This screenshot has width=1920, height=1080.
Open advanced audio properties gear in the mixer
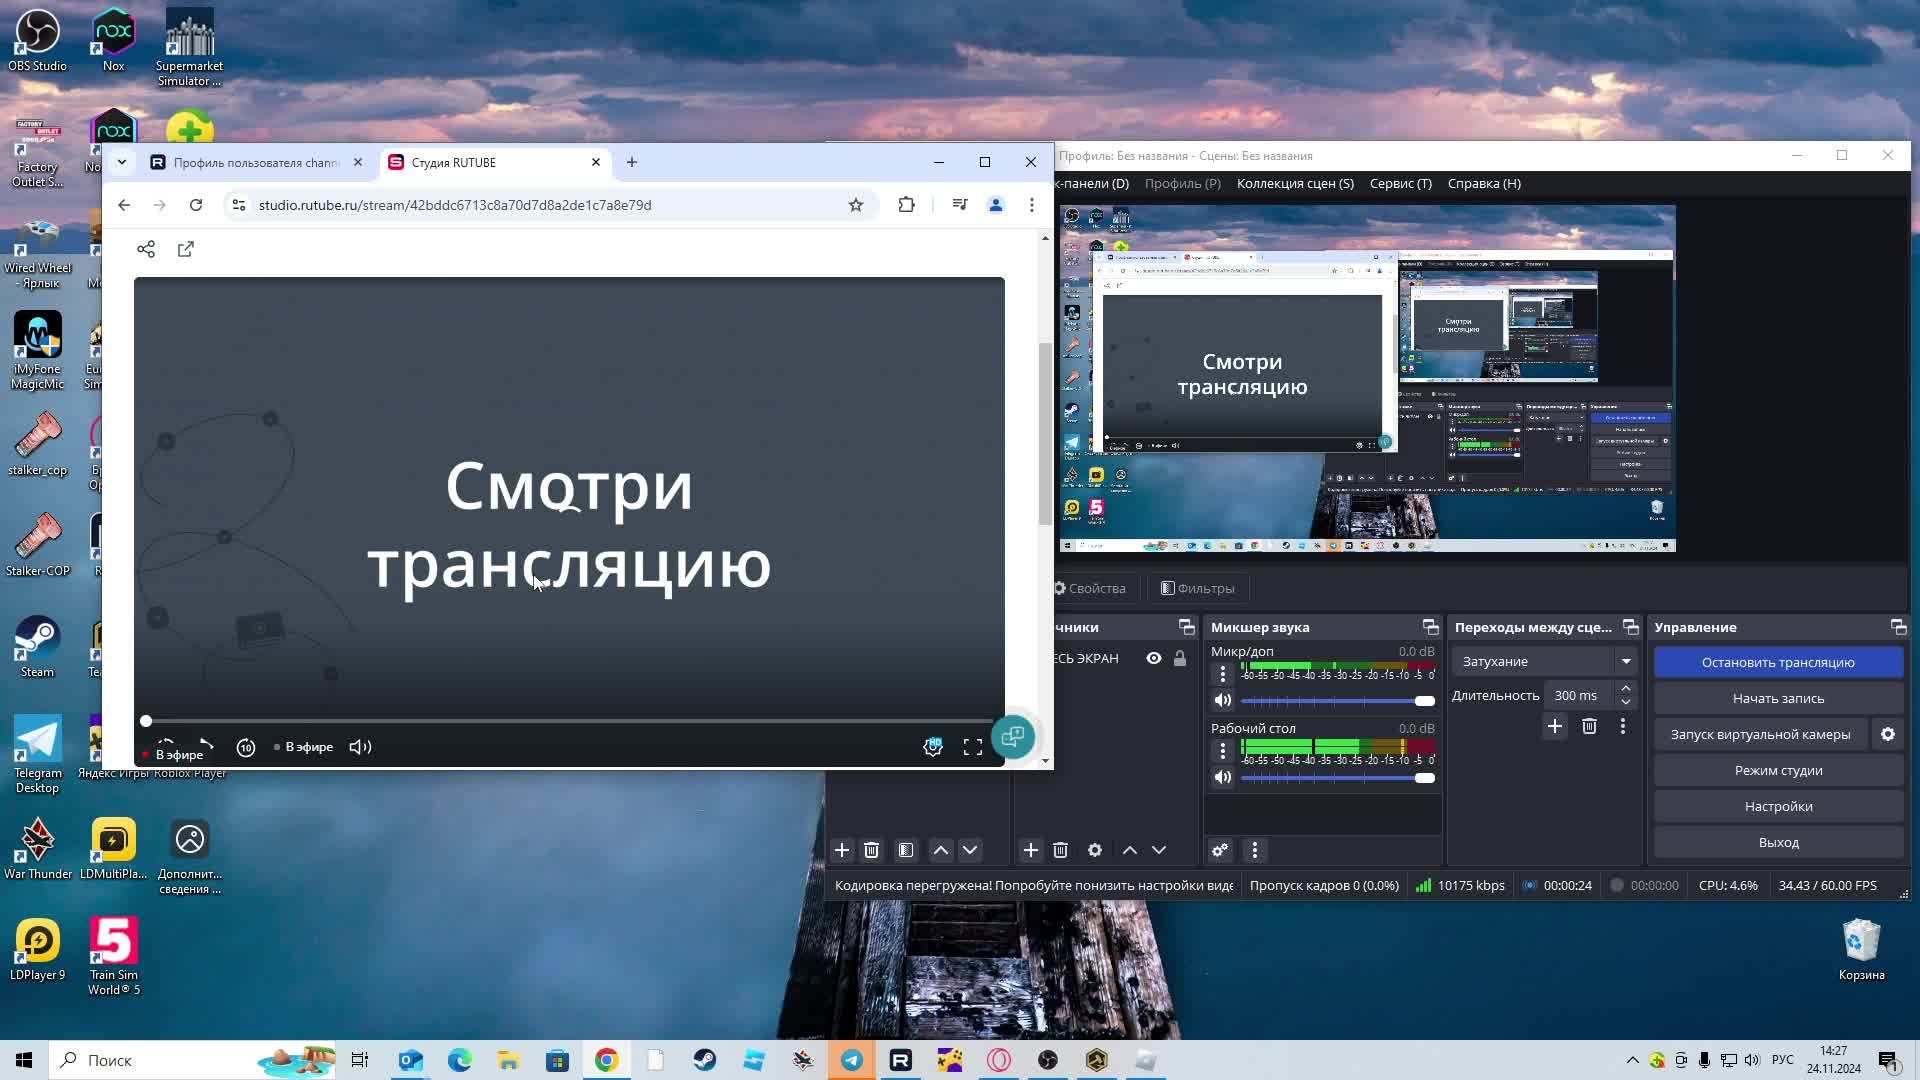[1220, 849]
